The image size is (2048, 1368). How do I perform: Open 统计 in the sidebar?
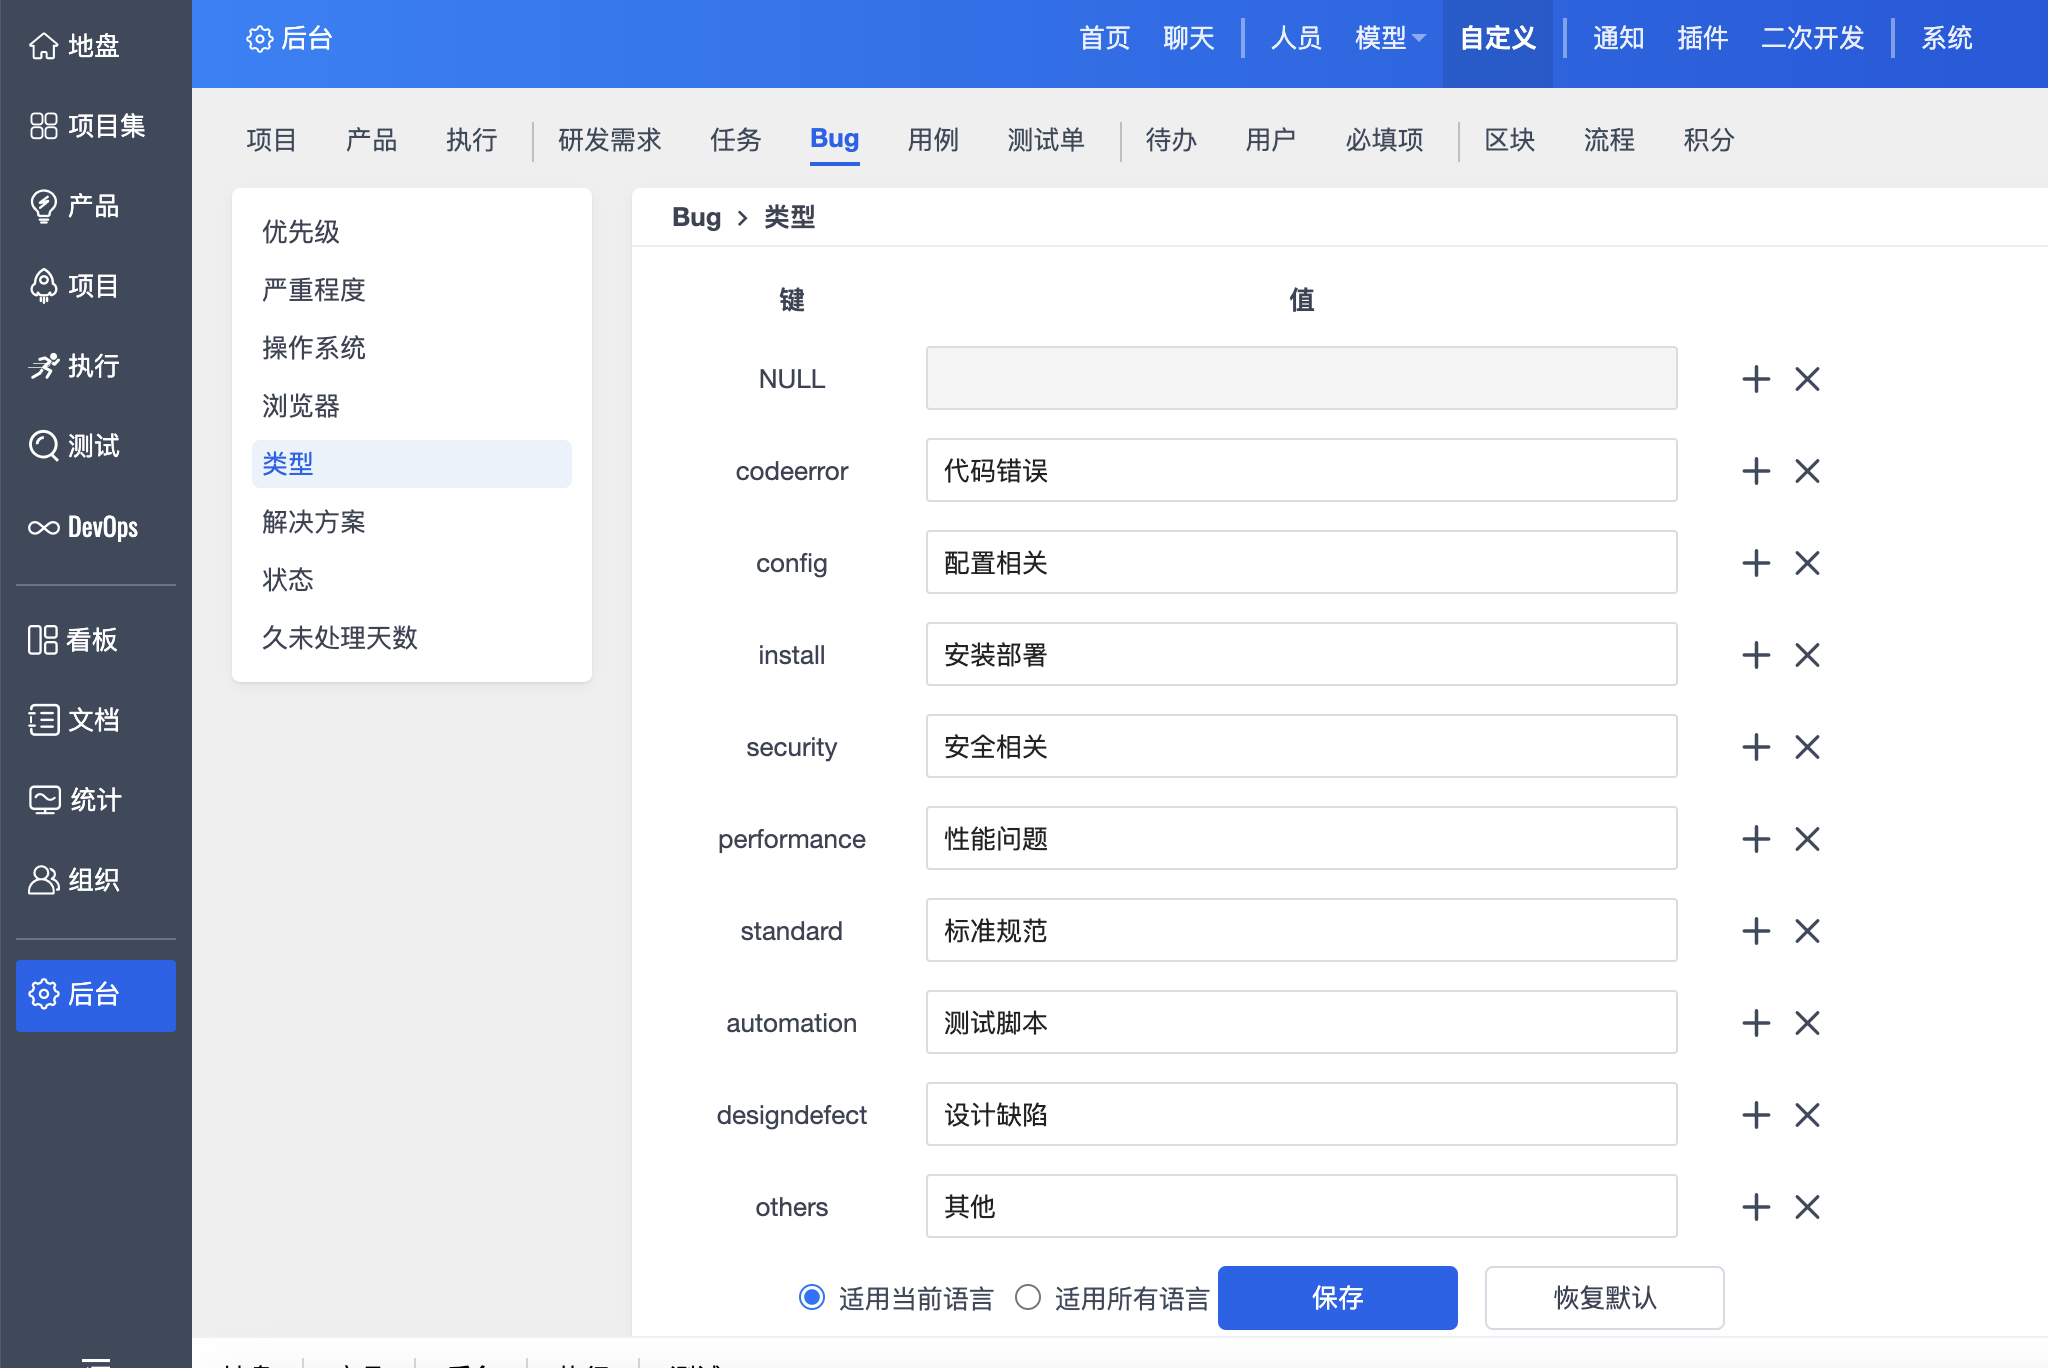pos(75,800)
